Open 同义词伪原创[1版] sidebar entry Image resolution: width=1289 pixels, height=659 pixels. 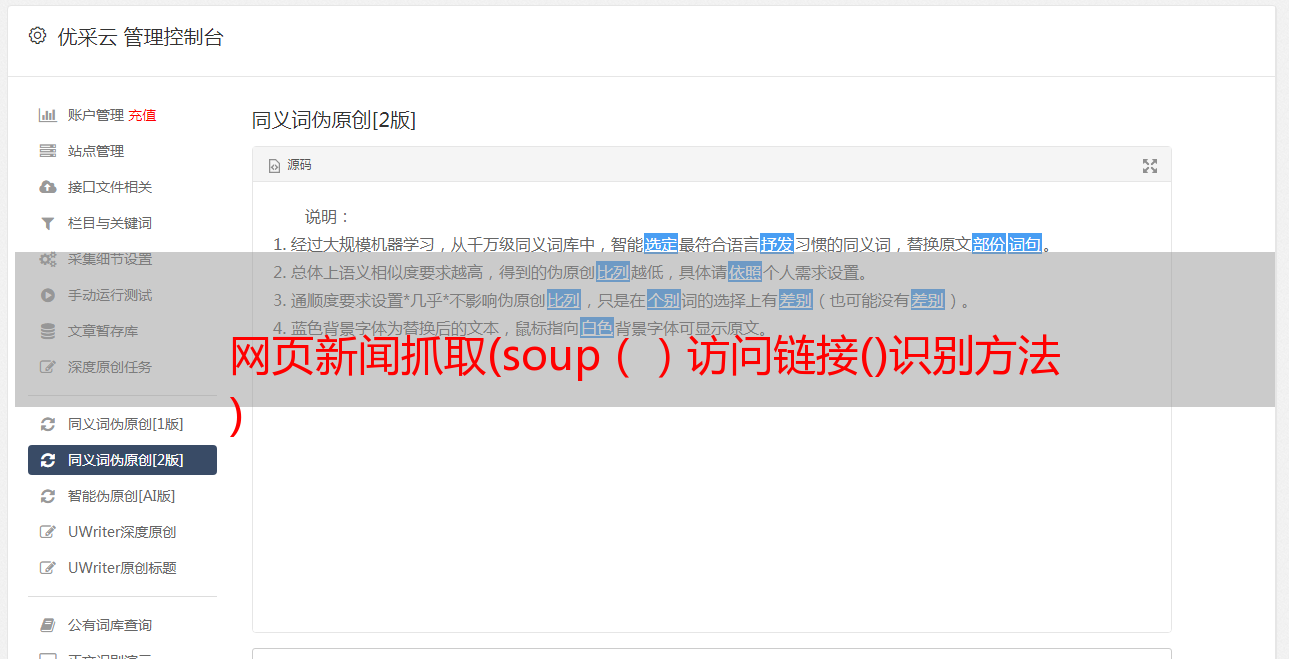coord(122,424)
